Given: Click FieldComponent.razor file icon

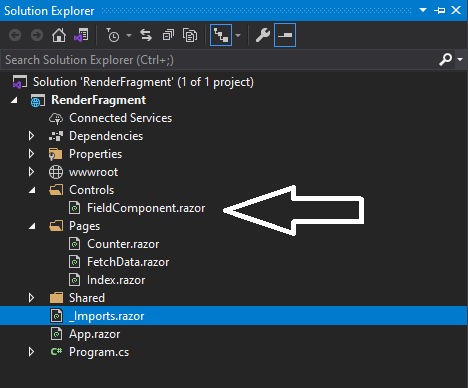Looking at the screenshot, I should coord(74,208).
